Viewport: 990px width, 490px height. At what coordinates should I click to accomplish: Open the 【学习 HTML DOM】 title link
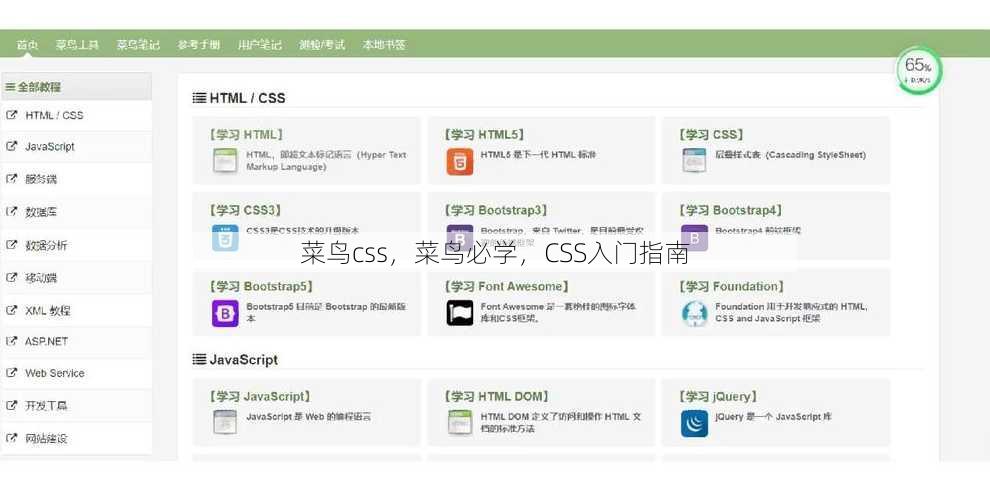click(496, 396)
